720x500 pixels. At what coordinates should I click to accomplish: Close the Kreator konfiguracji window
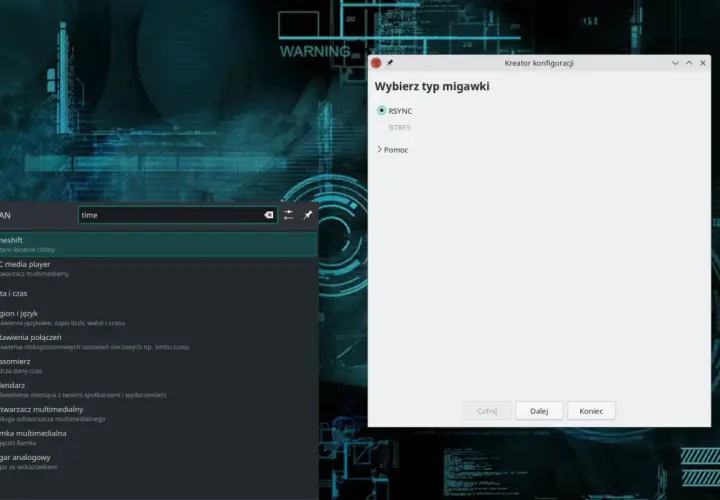click(x=703, y=63)
